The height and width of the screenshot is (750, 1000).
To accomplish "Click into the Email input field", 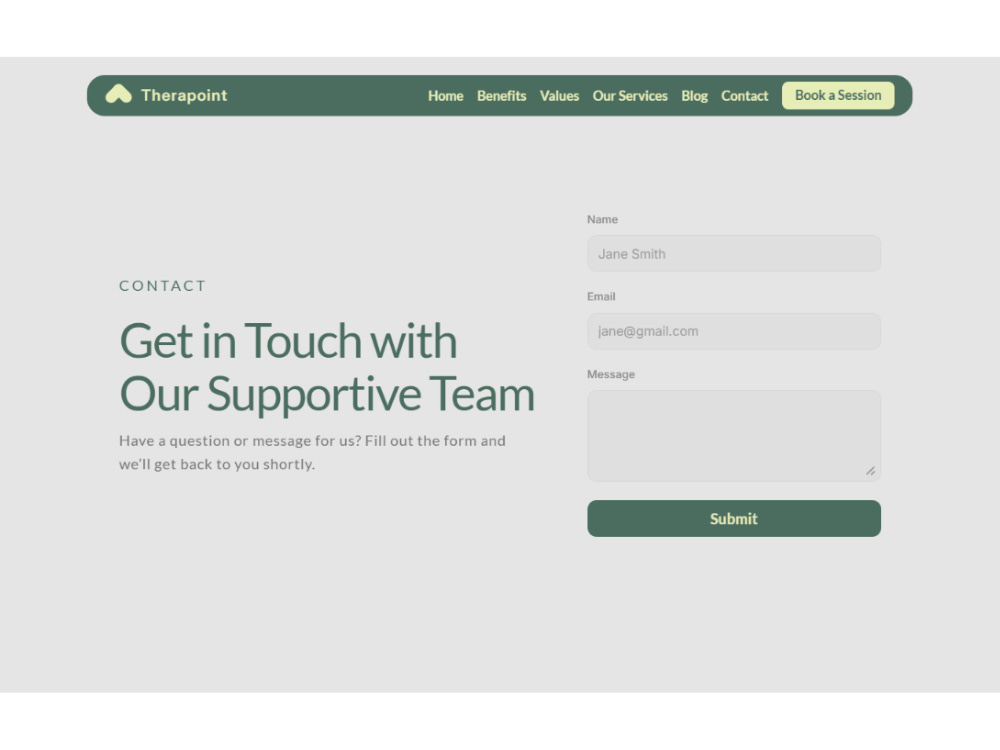I will [x=733, y=331].
